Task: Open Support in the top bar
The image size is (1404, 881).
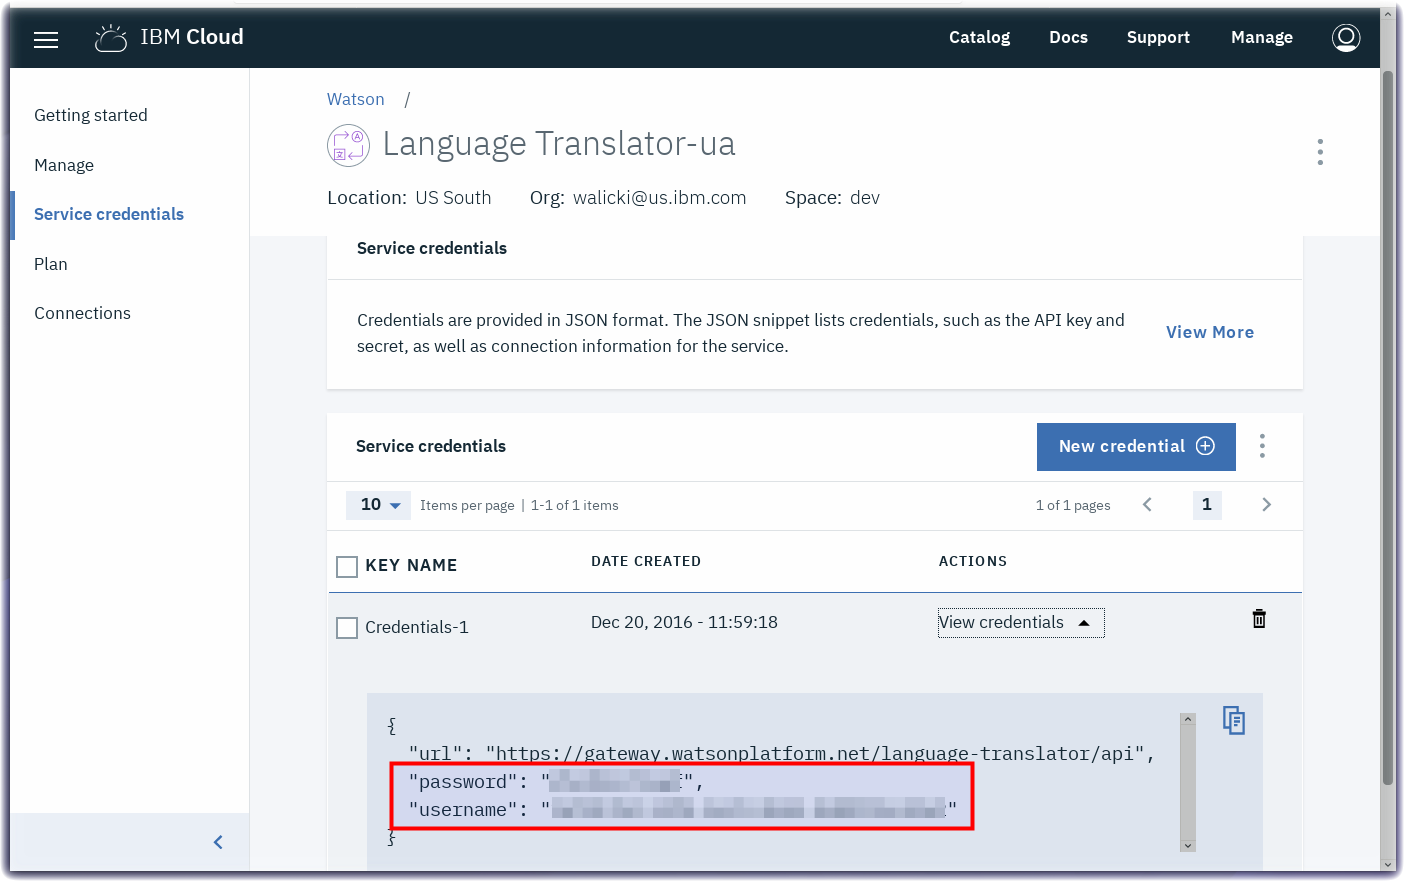Action: 1158,37
